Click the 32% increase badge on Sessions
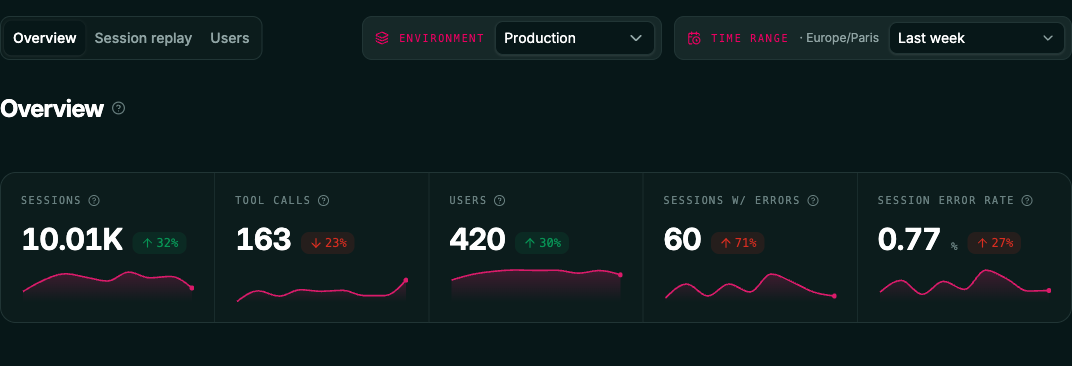Screen dimensions: 1072x366 coord(159,243)
